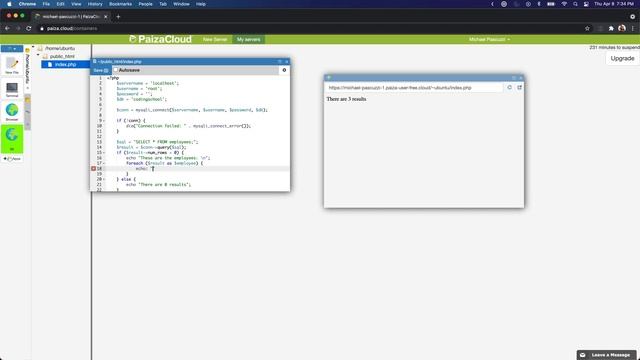
Task: Open the People menu
Action: pos(145,4)
